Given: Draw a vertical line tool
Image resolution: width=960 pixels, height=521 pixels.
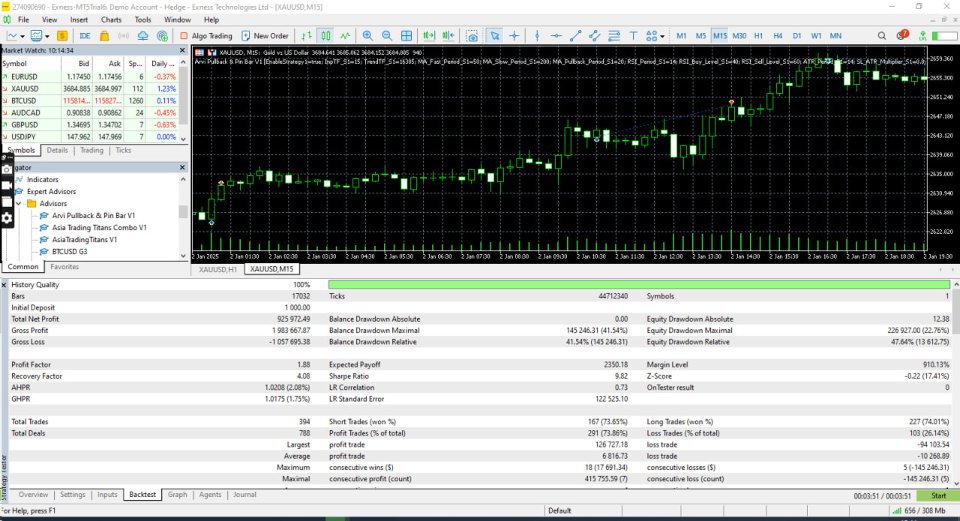Looking at the screenshot, I should pyautogui.click(x=537, y=36).
